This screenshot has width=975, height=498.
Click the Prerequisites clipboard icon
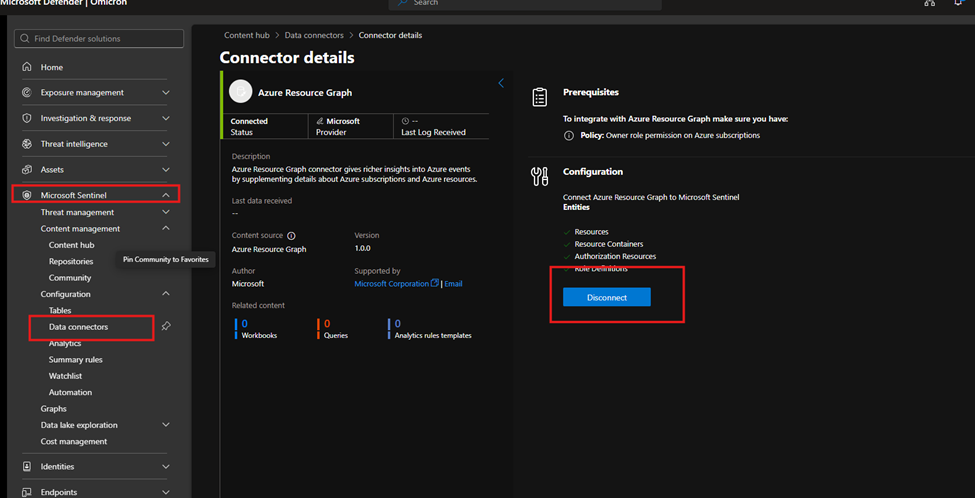tap(539, 96)
